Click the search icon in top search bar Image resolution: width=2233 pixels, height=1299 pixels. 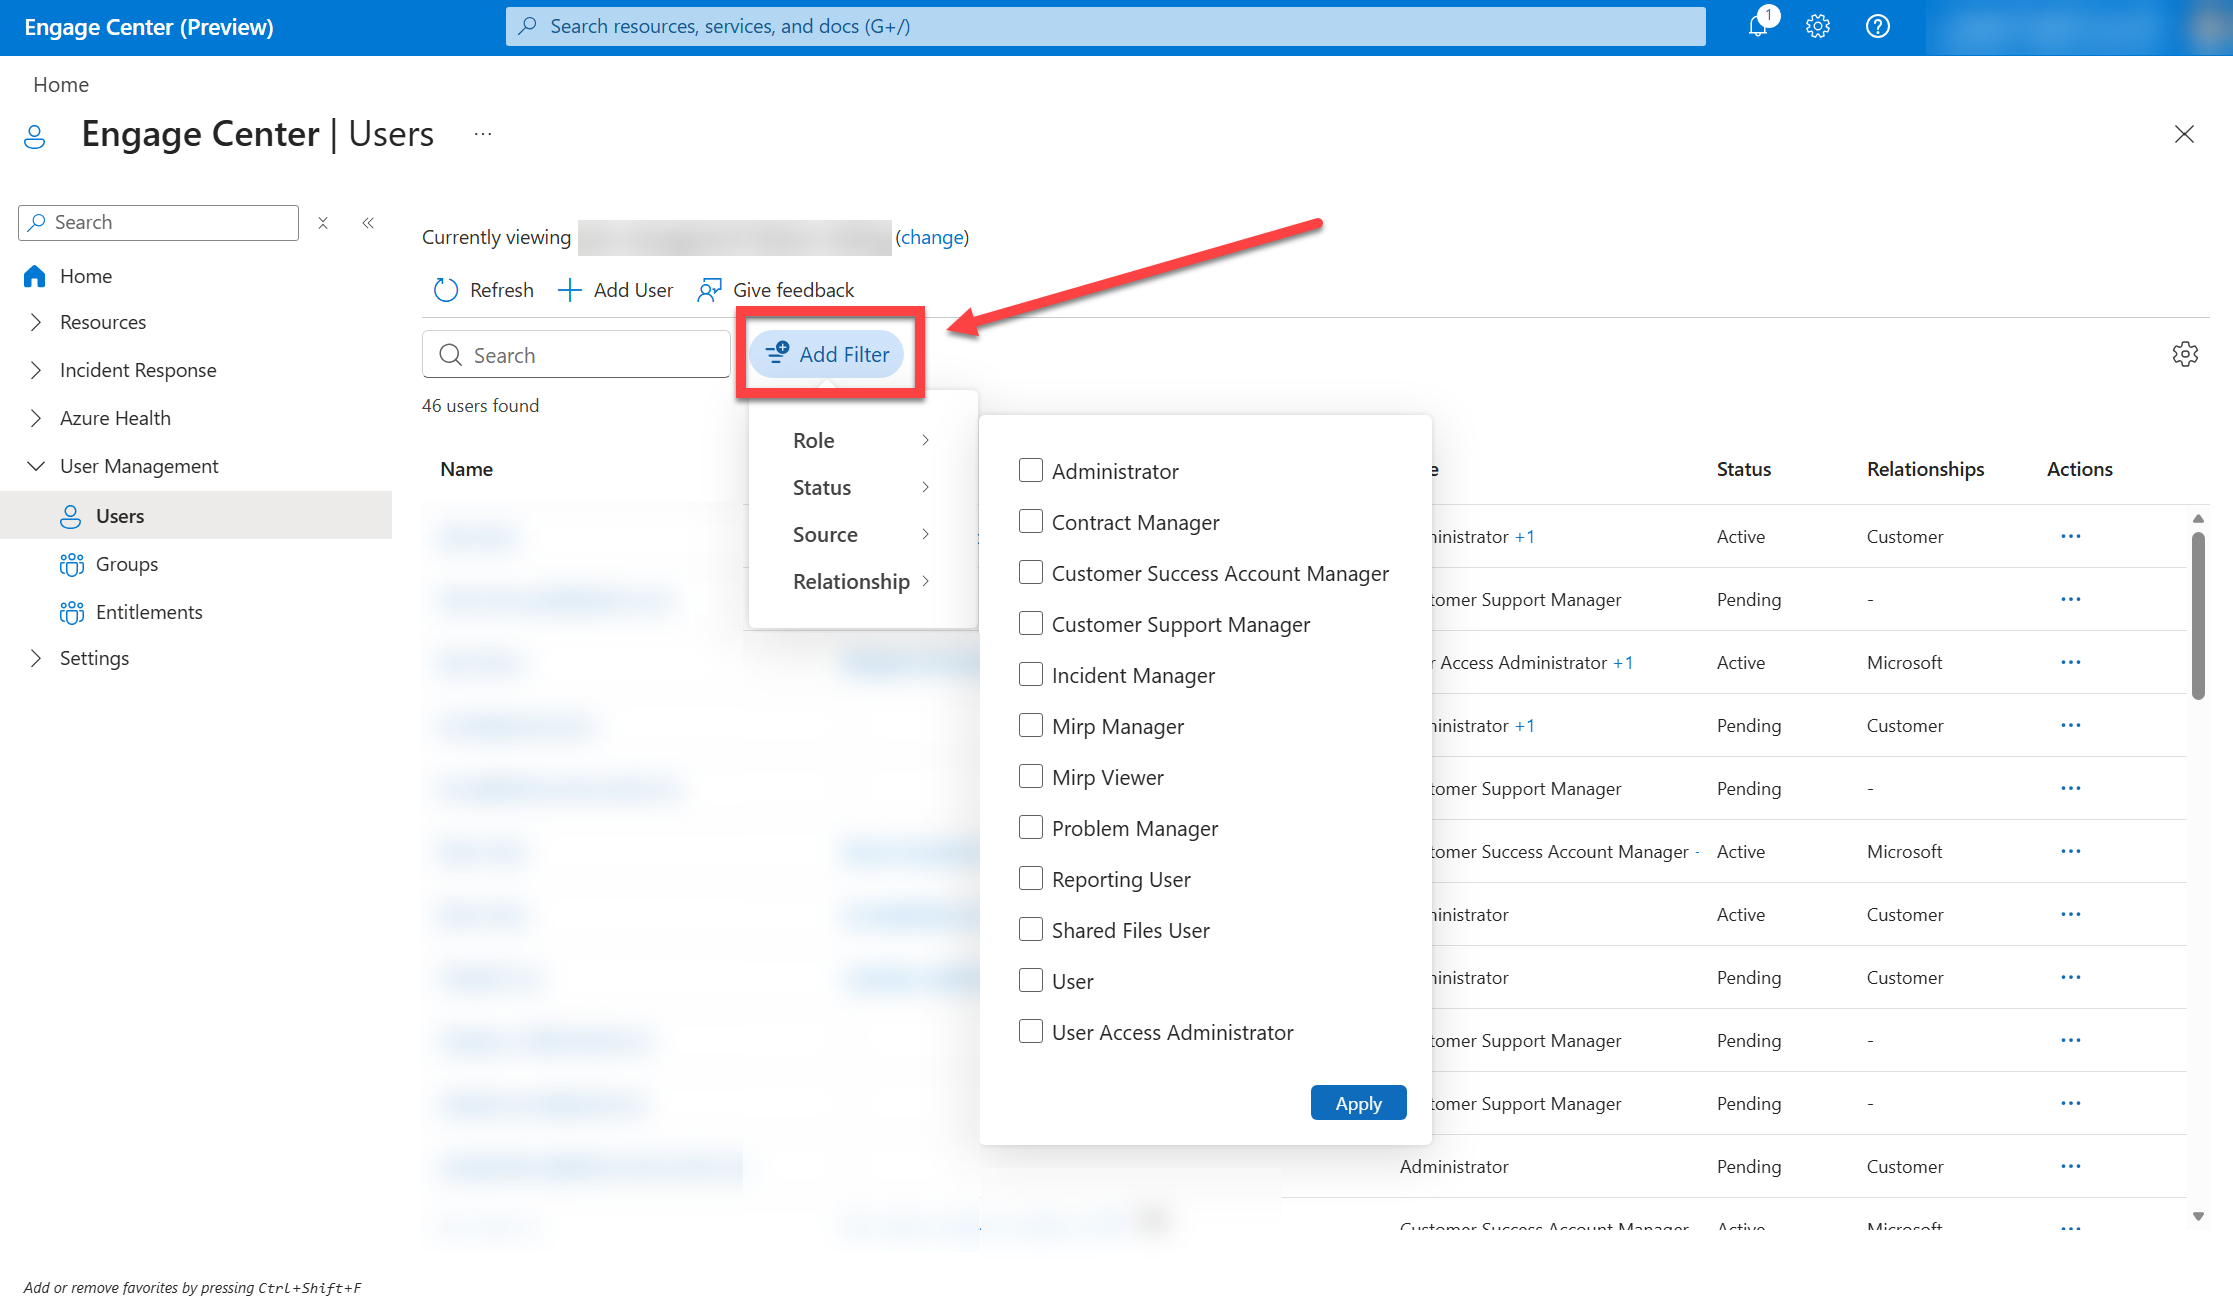click(528, 26)
